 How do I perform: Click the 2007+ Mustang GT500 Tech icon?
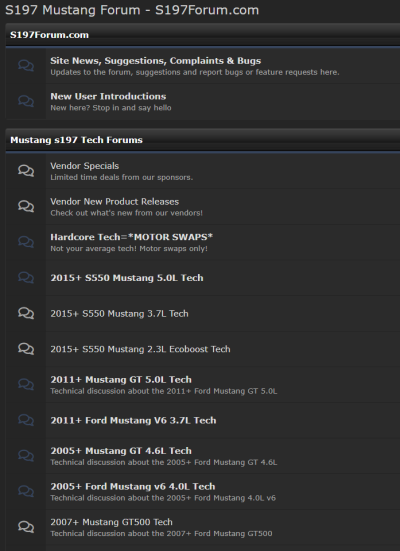(26, 527)
